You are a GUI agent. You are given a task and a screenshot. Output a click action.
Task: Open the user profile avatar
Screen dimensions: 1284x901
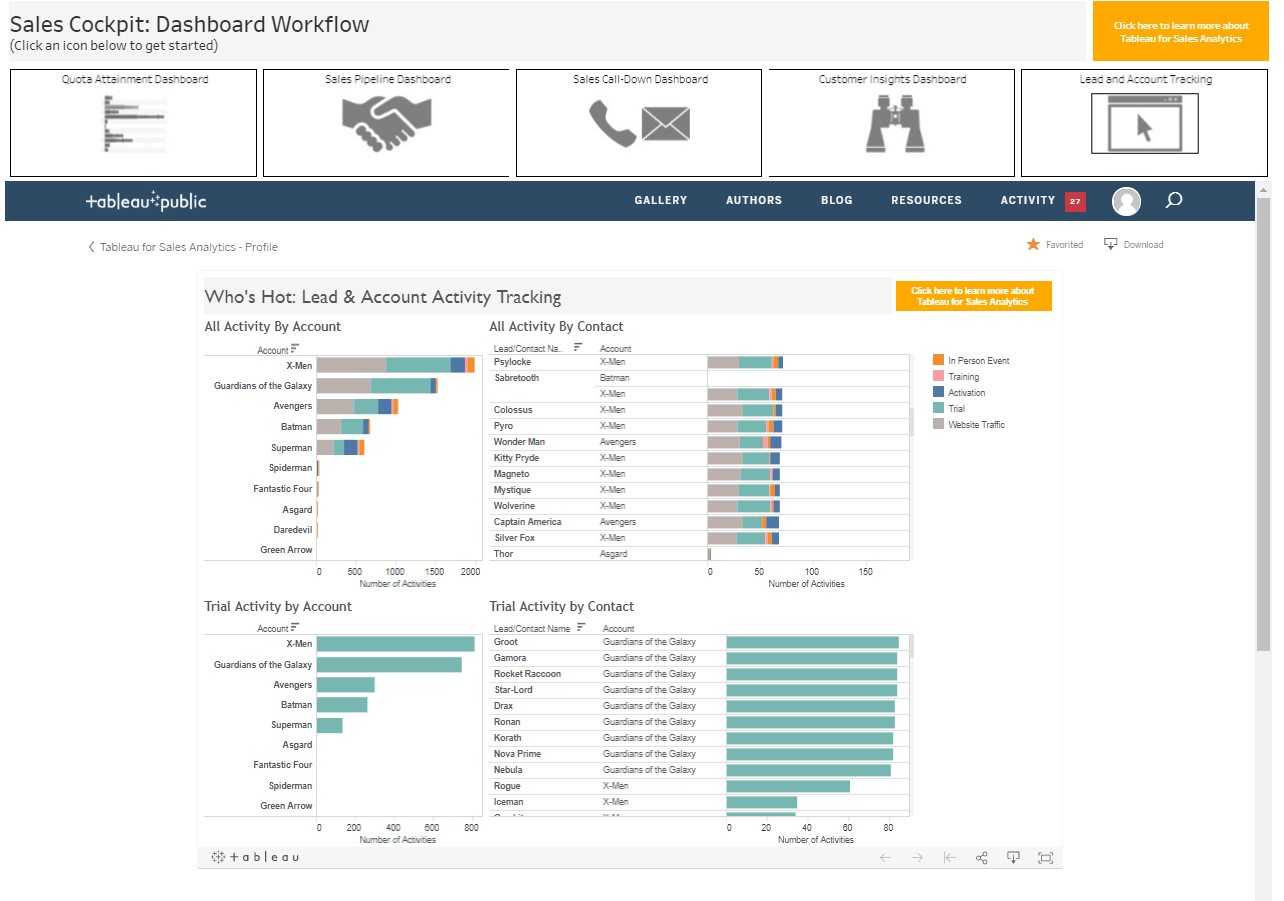(1127, 201)
